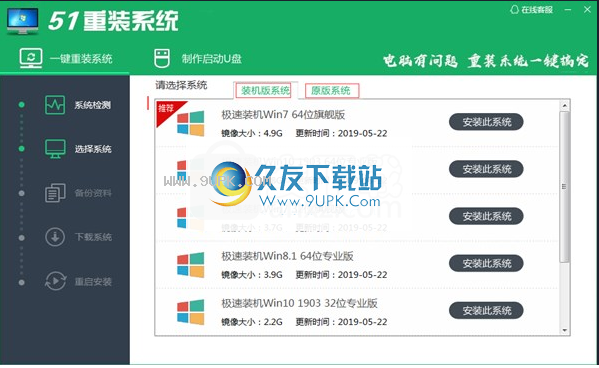The height and width of the screenshot is (368, 599).
Task: Click the USB drive icon
Action: (162, 58)
